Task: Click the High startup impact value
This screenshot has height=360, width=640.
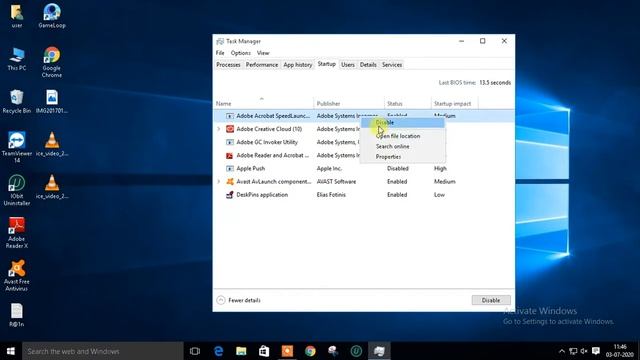Action: pos(440,169)
